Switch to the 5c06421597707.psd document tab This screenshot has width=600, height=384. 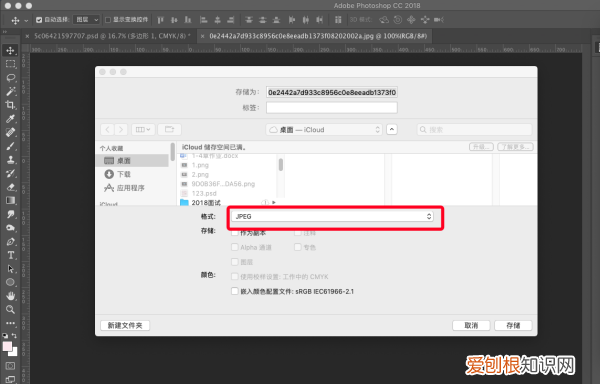[111, 36]
